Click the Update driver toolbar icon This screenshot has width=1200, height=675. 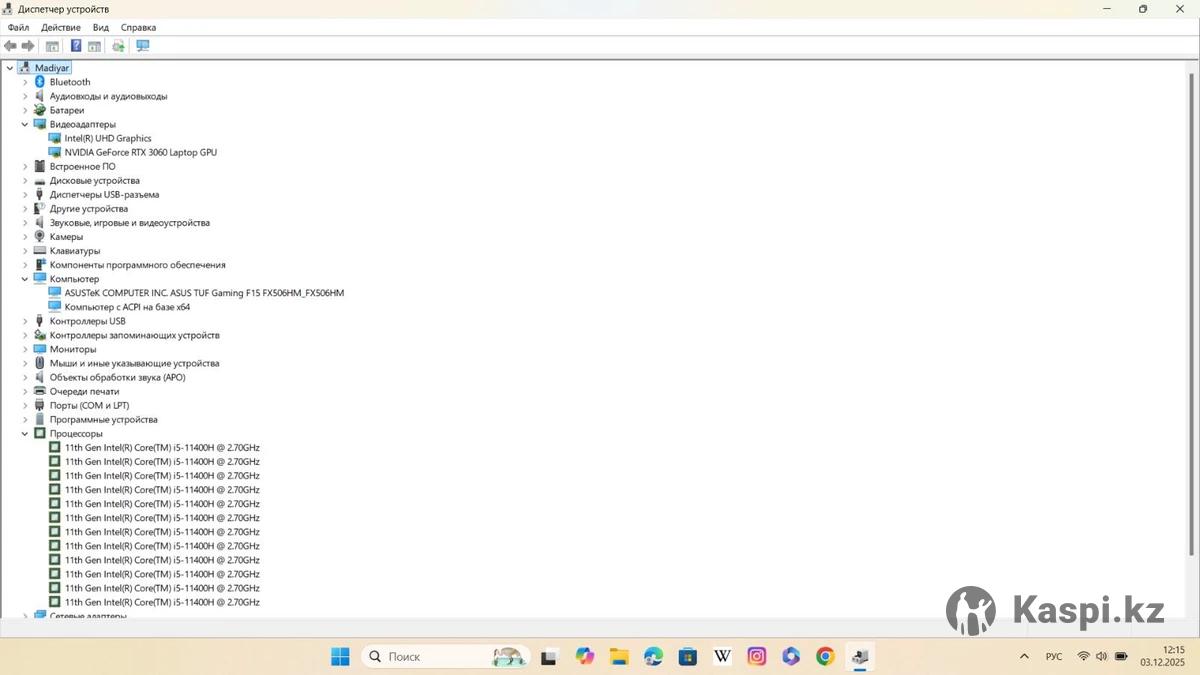pos(118,46)
